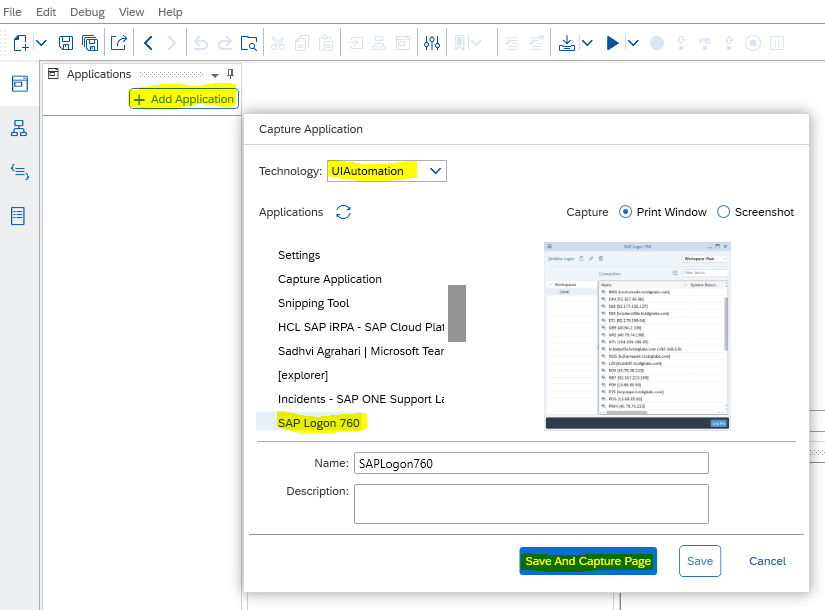Expand the bookmark dropdown arrow
The image size is (825, 610).
tap(476, 43)
